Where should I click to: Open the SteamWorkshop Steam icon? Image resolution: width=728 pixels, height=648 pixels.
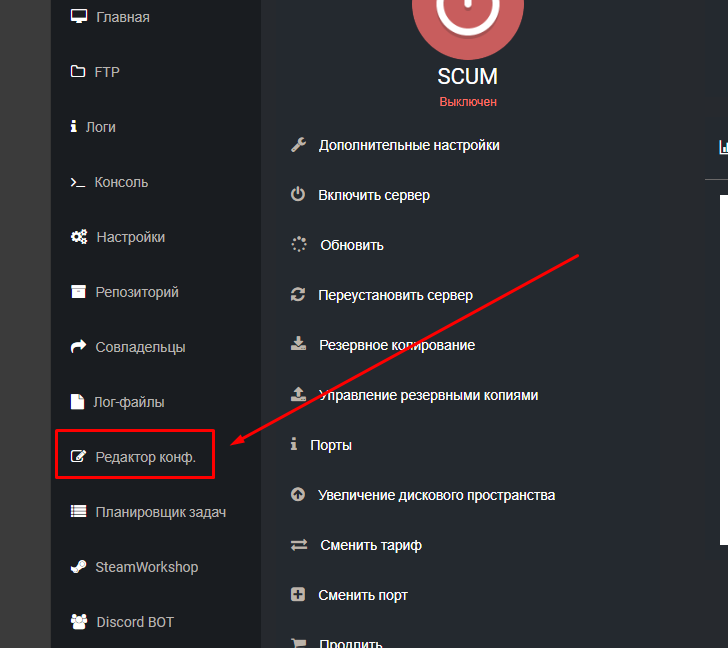pos(78,567)
